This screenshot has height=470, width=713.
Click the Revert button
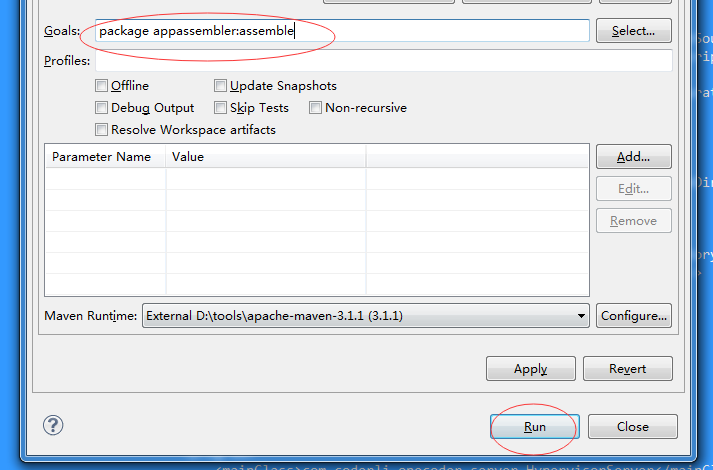pyautogui.click(x=627, y=369)
